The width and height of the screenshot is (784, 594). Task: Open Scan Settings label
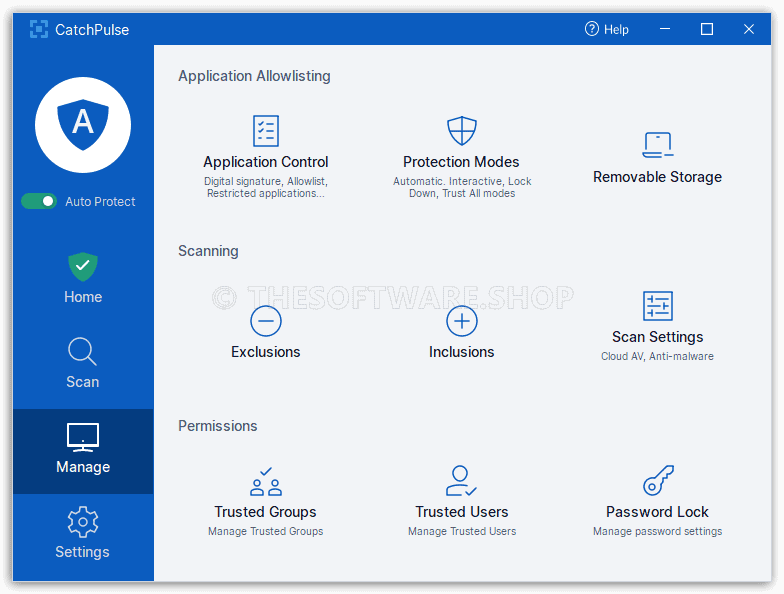[x=658, y=337]
